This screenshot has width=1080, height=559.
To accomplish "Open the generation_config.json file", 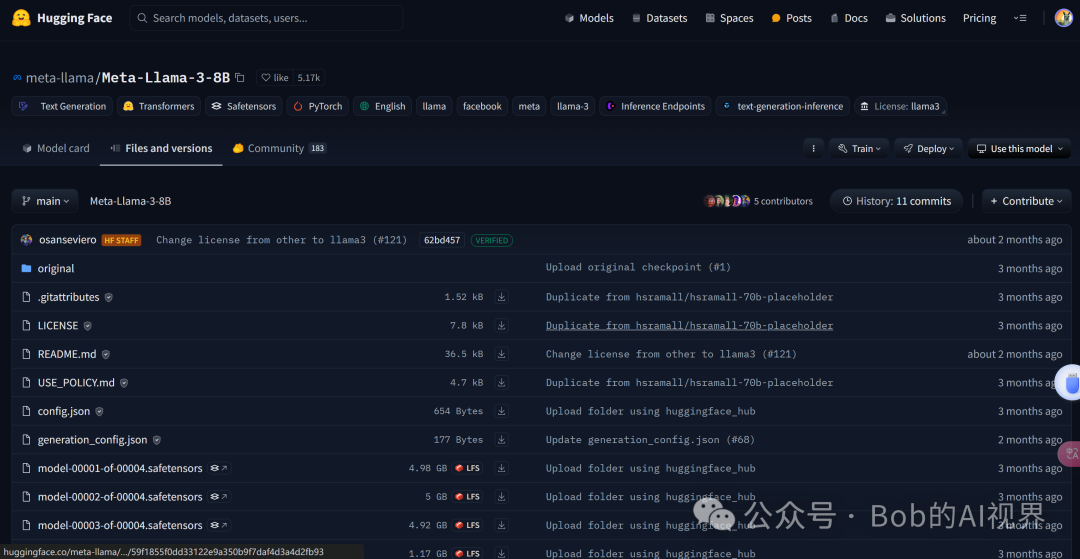I will (92, 440).
